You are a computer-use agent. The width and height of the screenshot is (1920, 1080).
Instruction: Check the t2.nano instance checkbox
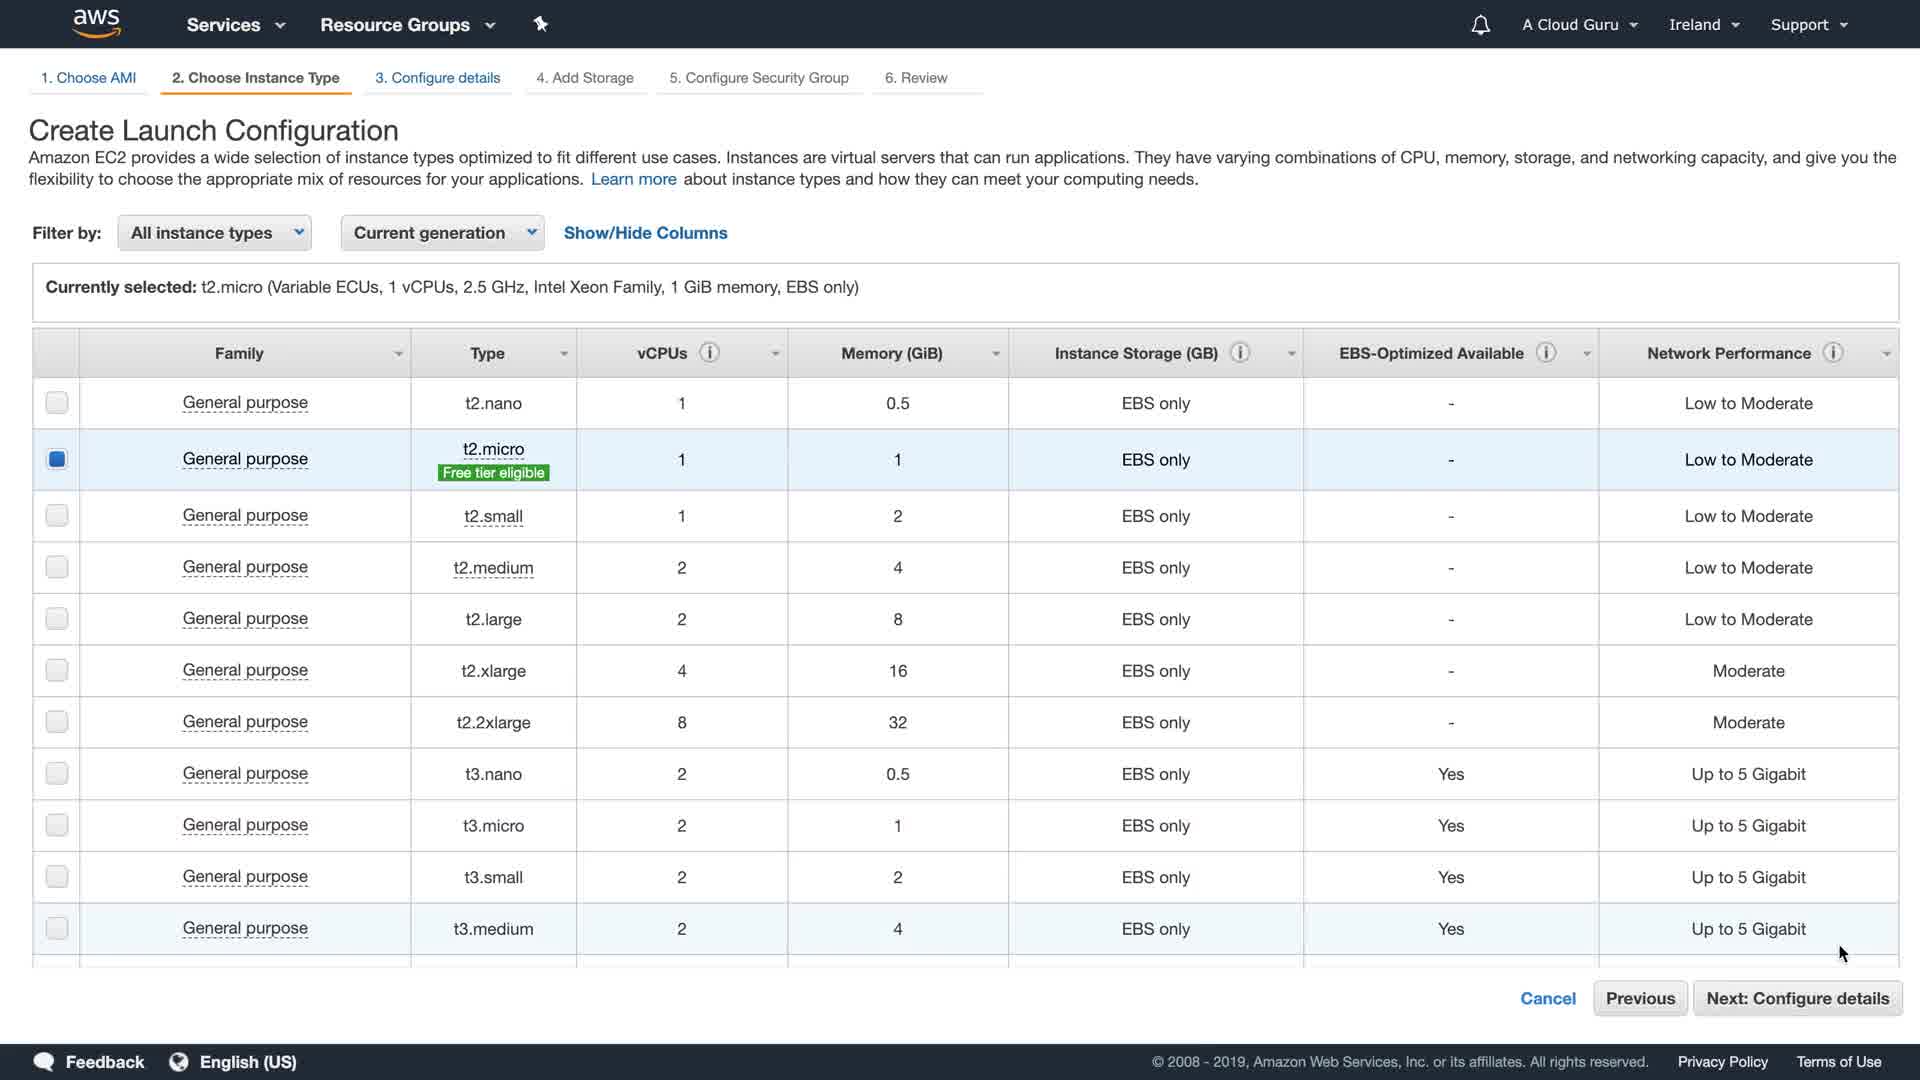[57, 403]
